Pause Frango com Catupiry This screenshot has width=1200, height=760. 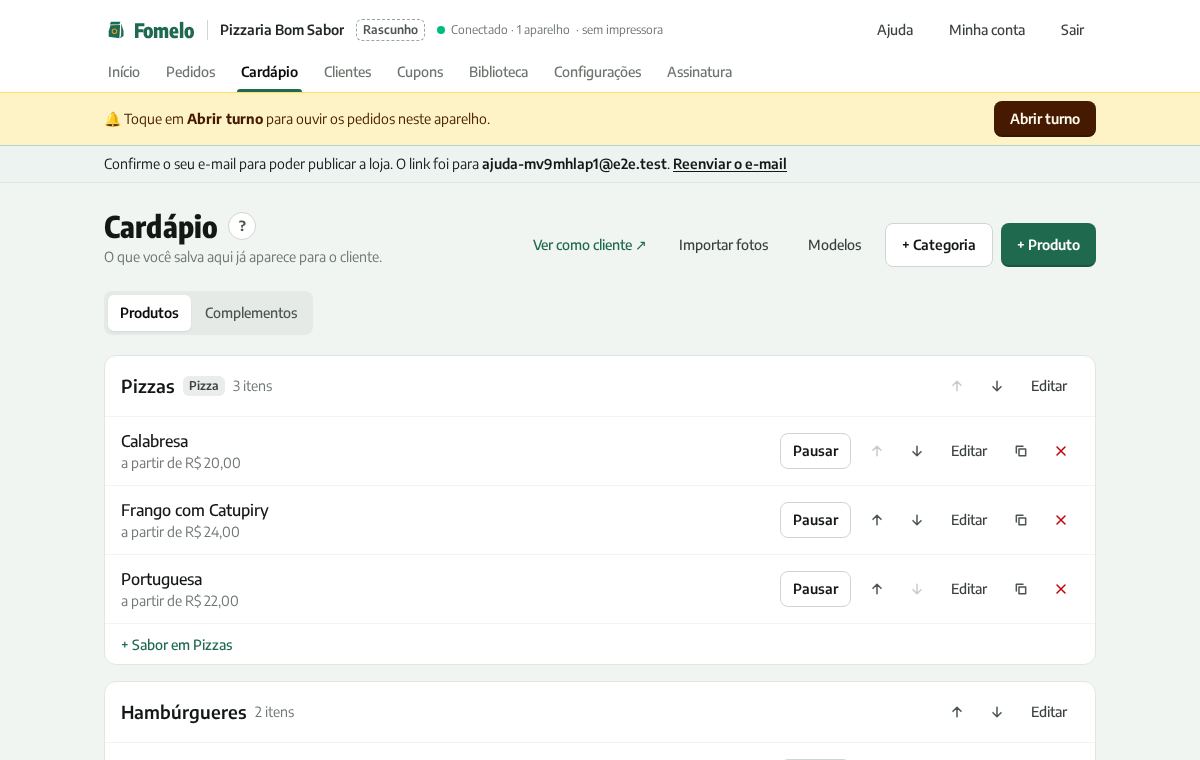click(x=815, y=520)
